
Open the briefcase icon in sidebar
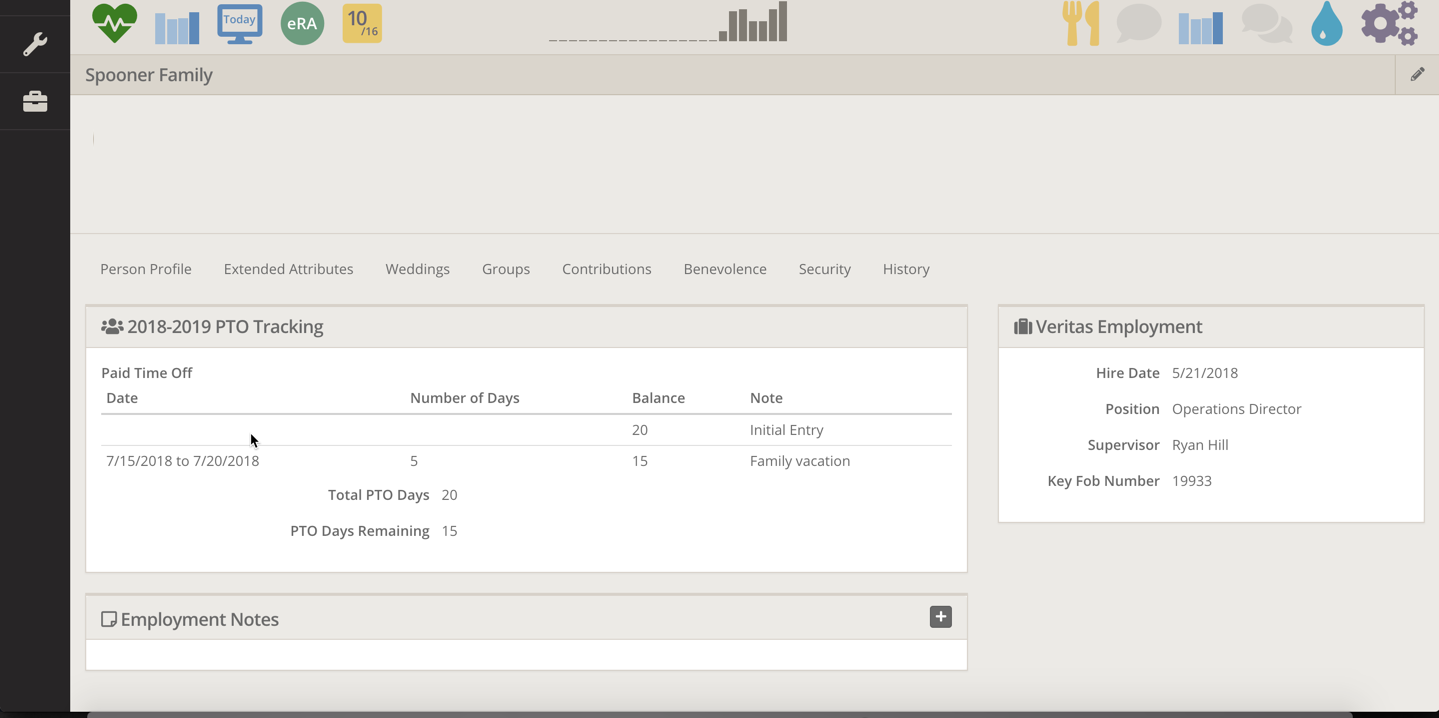[35, 101]
